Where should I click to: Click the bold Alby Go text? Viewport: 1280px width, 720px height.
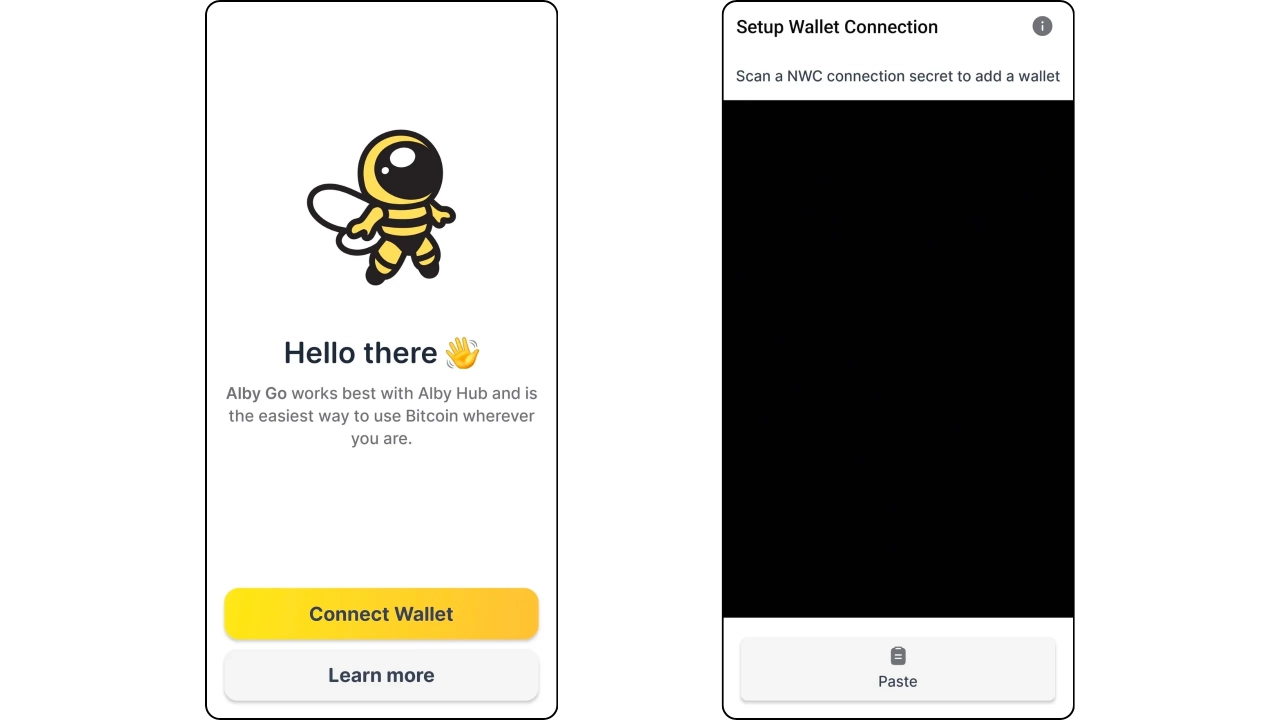click(256, 393)
